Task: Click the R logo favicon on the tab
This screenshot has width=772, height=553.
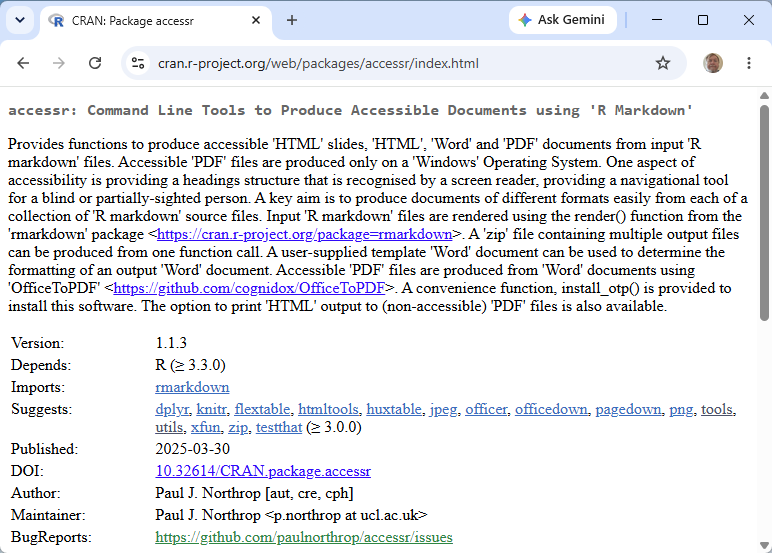Action: 57,21
